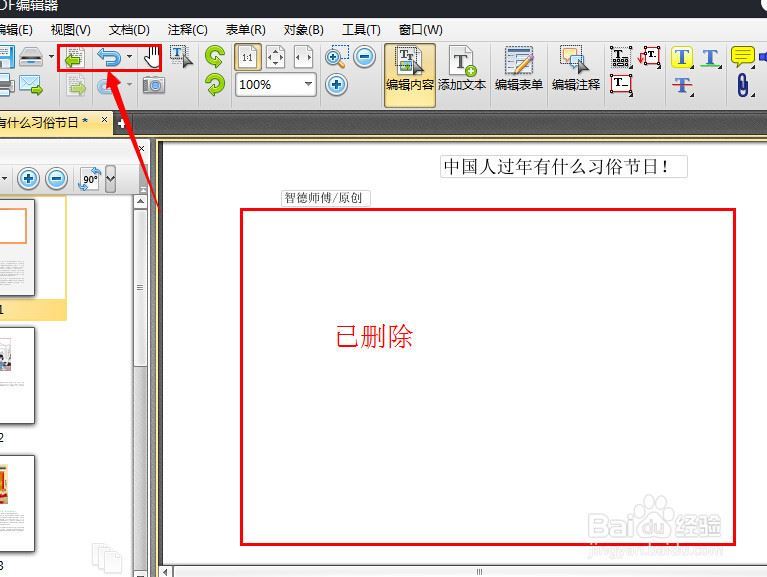The width and height of the screenshot is (767, 577).
Task: Open the undo history dropdown arrow
Action: [130, 57]
